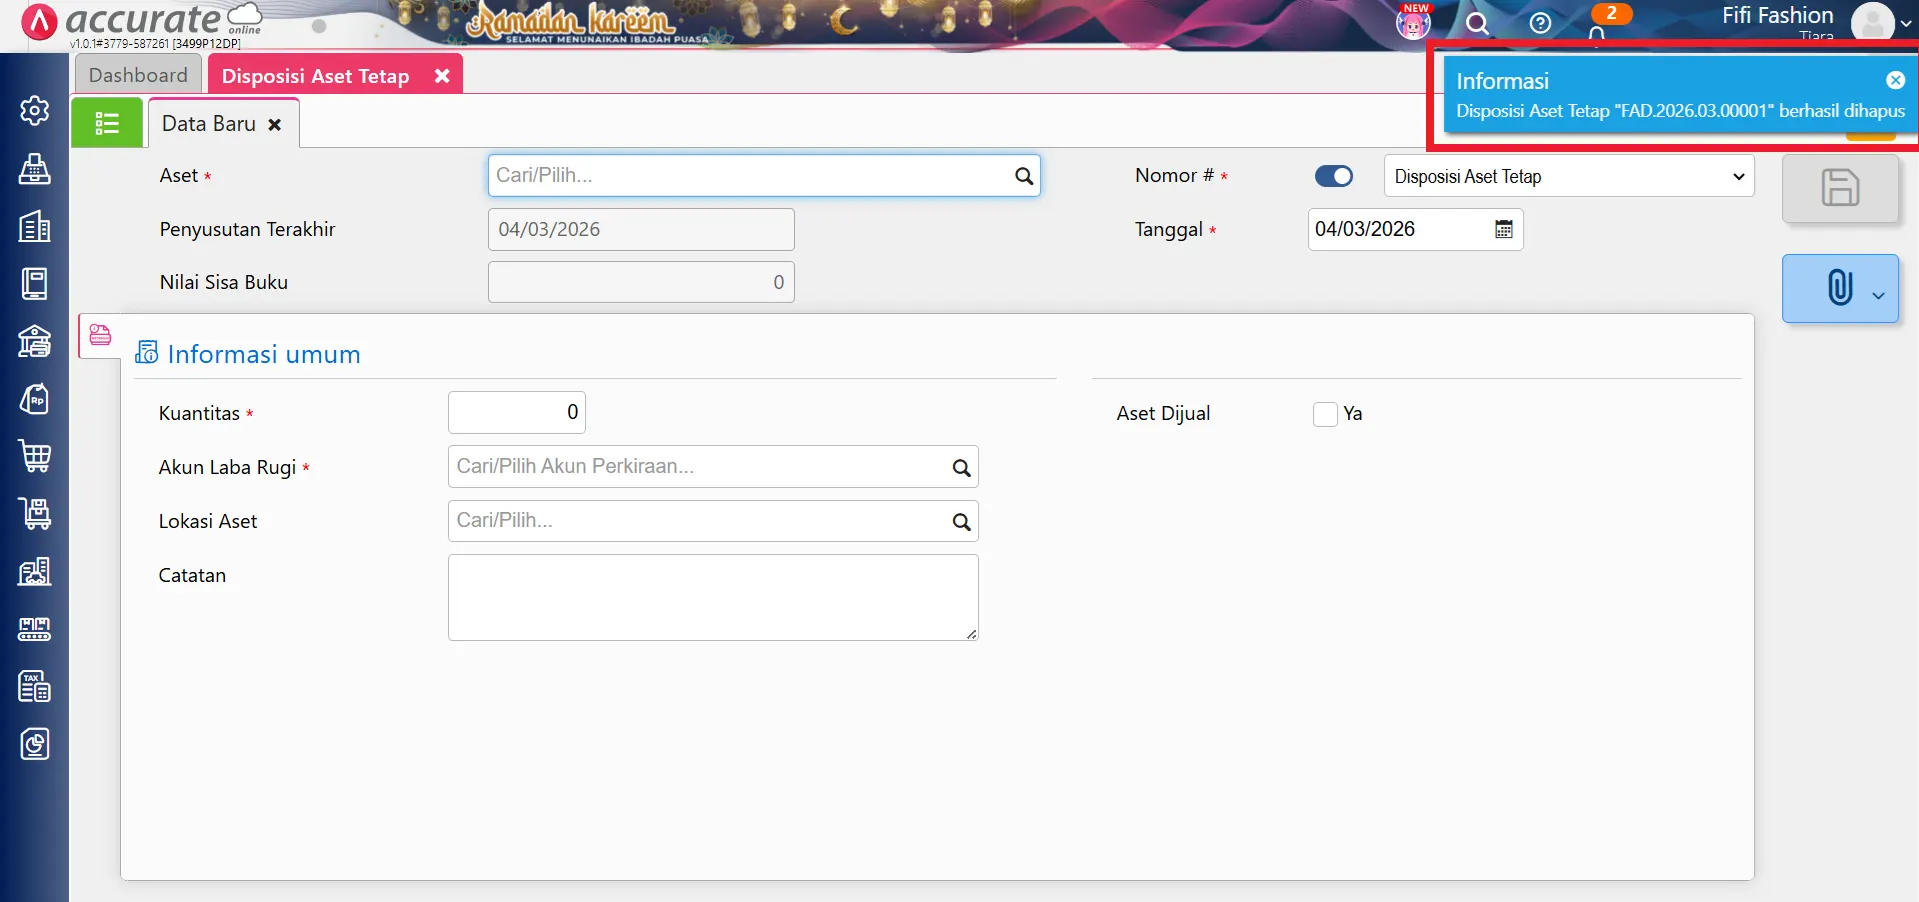Check the Aset Dijual Ya checkbox
Screen dimensions: 1919x902
click(1325, 414)
